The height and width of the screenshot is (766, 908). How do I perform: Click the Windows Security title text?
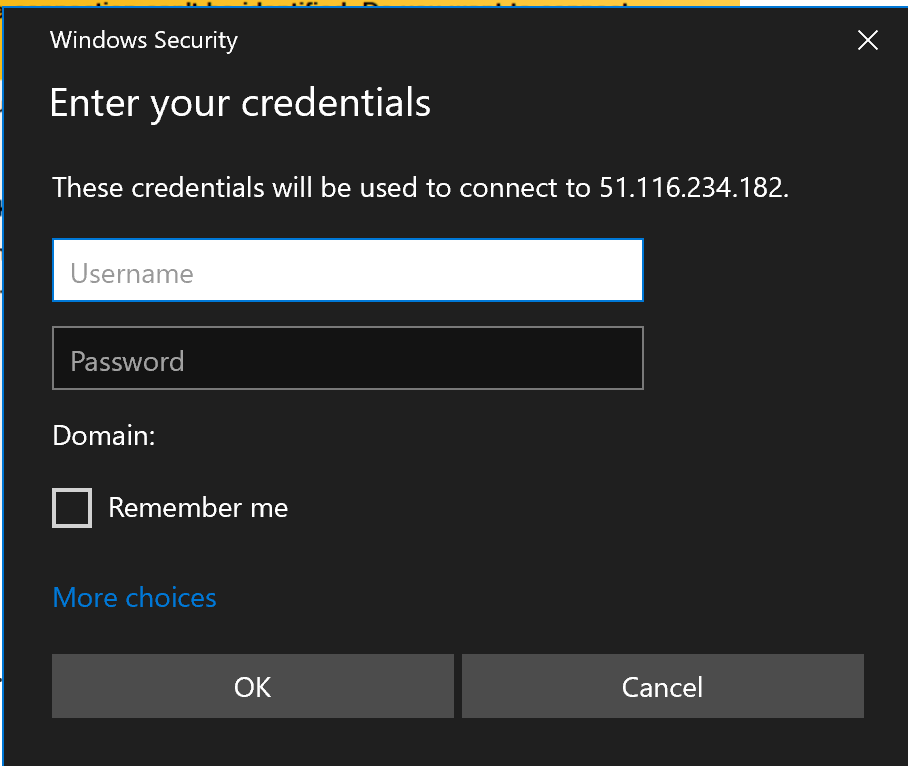[x=144, y=40]
